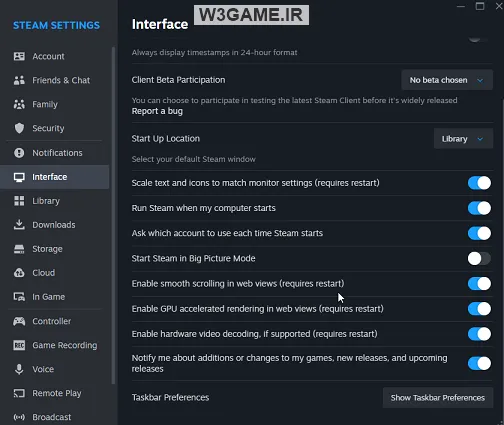Image resolution: width=504 pixels, height=425 pixels.
Task: Click the Storage drive icon
Action: tap(19, 249)
